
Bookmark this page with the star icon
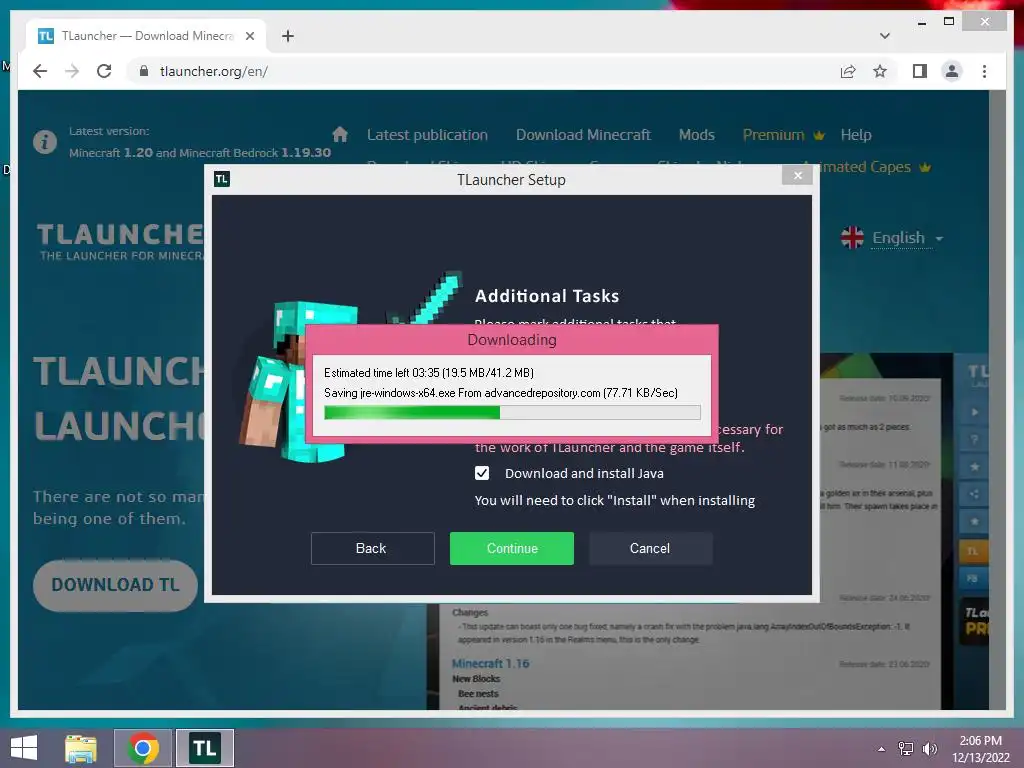880,71
